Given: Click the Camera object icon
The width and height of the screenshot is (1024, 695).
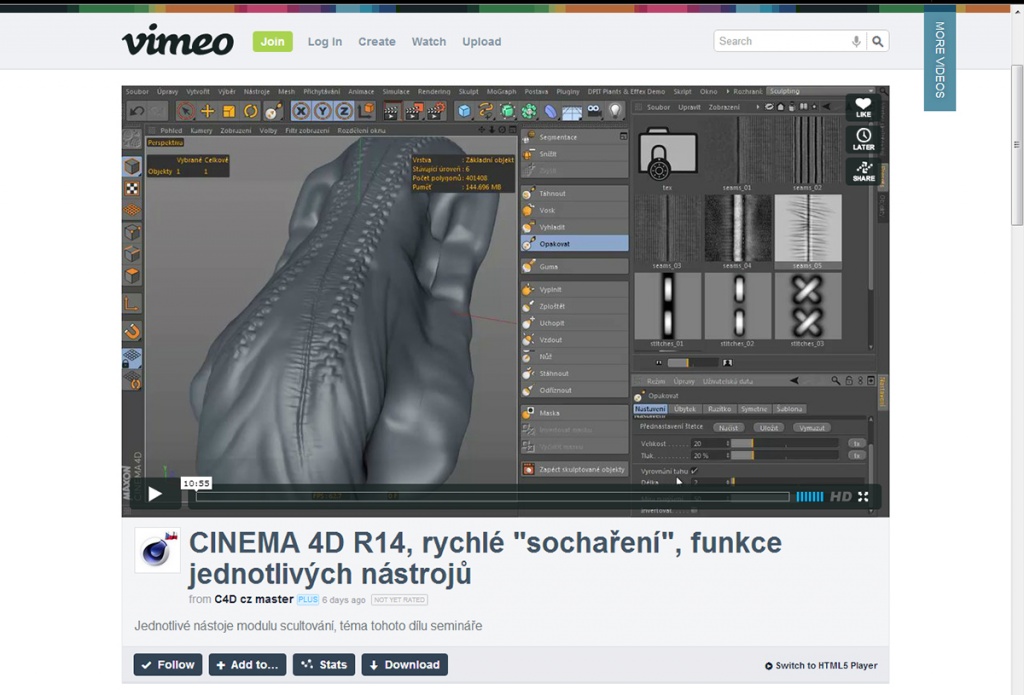Looking at the screenshot, I should pos(594,110).
